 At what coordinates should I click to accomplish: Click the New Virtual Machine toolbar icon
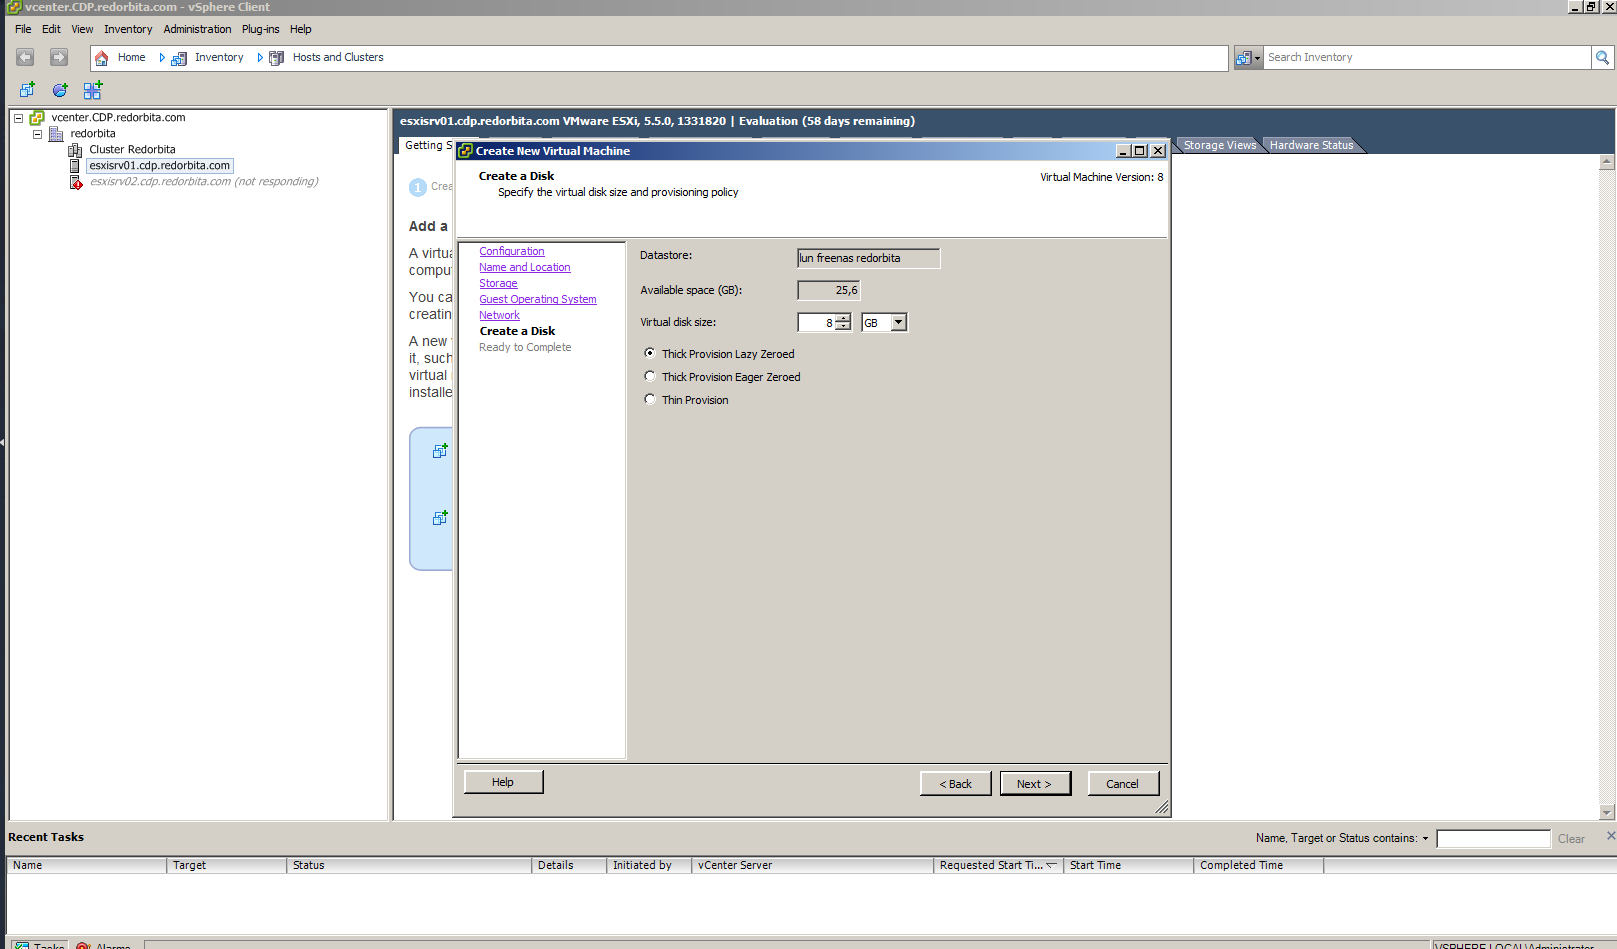pos(27,90)
